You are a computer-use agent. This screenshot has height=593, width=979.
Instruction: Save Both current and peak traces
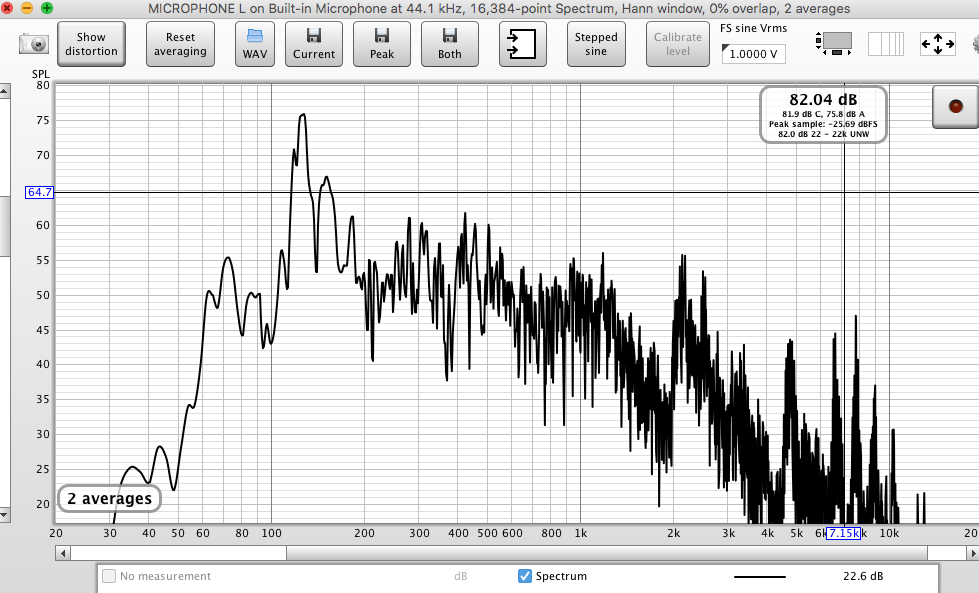[450, 44]
